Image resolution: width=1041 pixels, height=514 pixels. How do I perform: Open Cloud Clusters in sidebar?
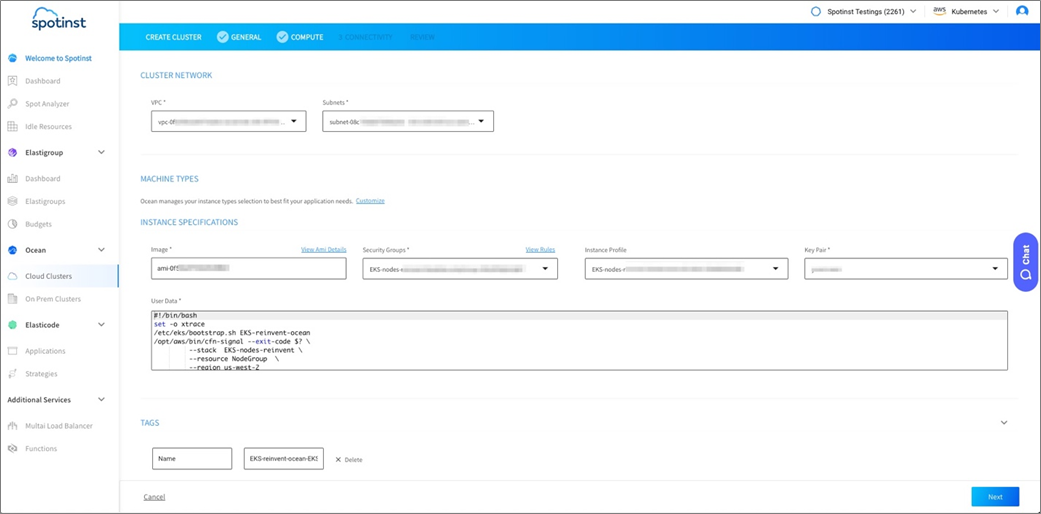(x=48, y=276)
